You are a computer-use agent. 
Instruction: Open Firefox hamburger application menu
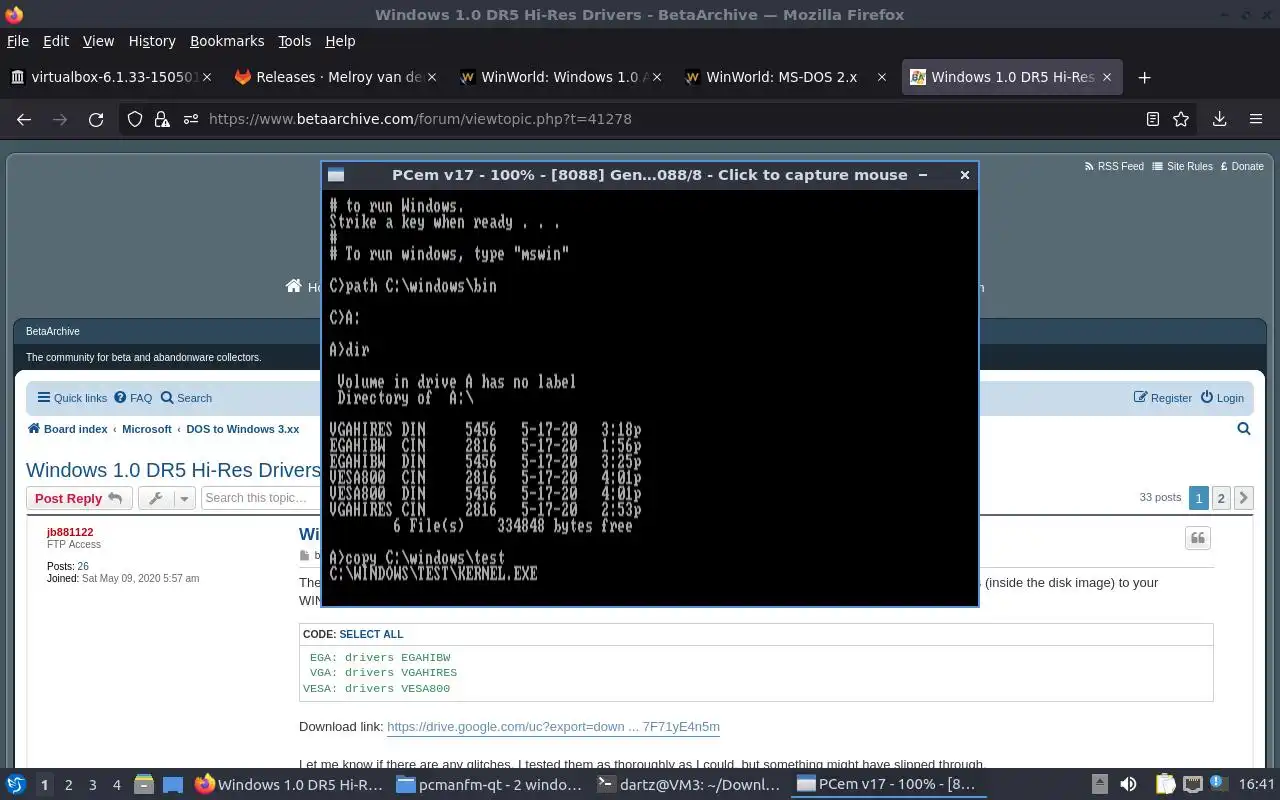point(1256,119)
